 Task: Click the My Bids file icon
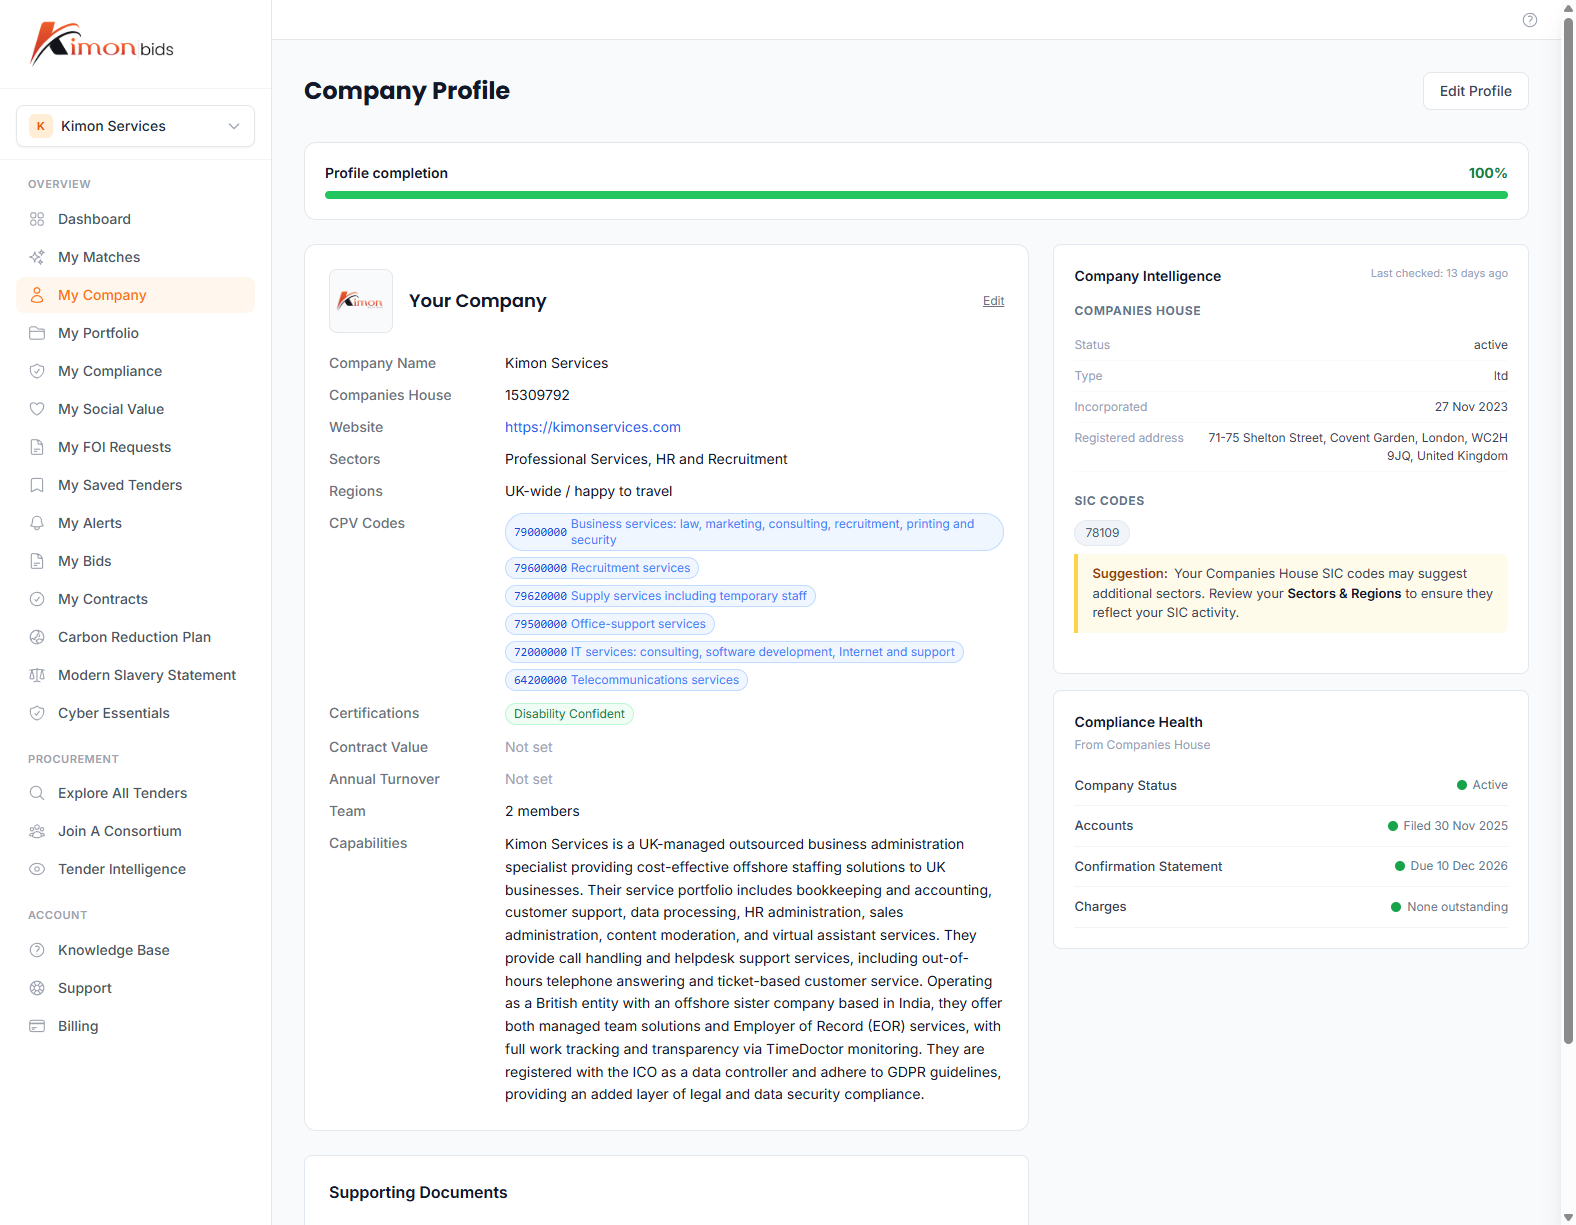pos(37,561)
